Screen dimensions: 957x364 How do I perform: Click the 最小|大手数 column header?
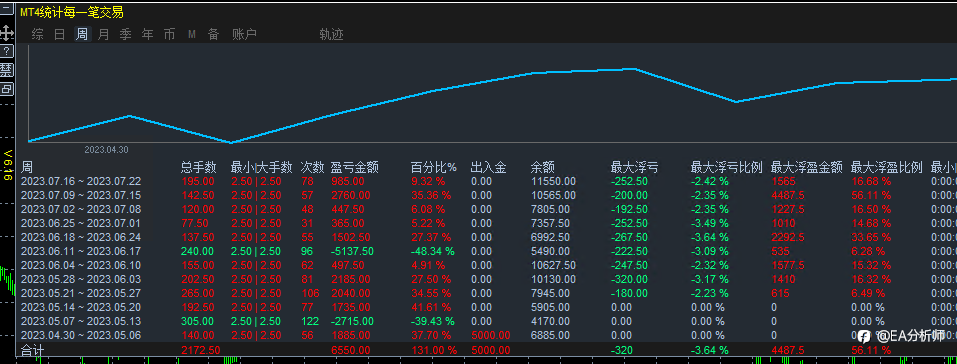tap(261, 167)
